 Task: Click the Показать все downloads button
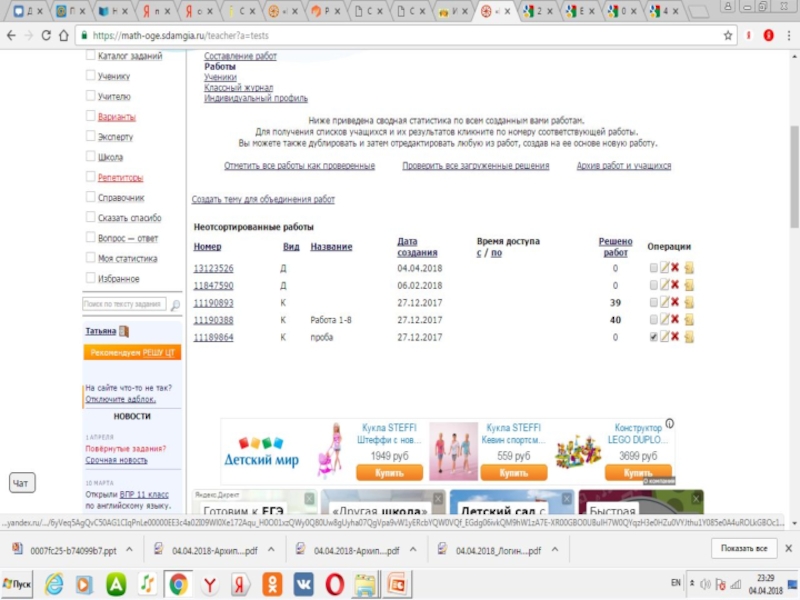tap(744, 549)
